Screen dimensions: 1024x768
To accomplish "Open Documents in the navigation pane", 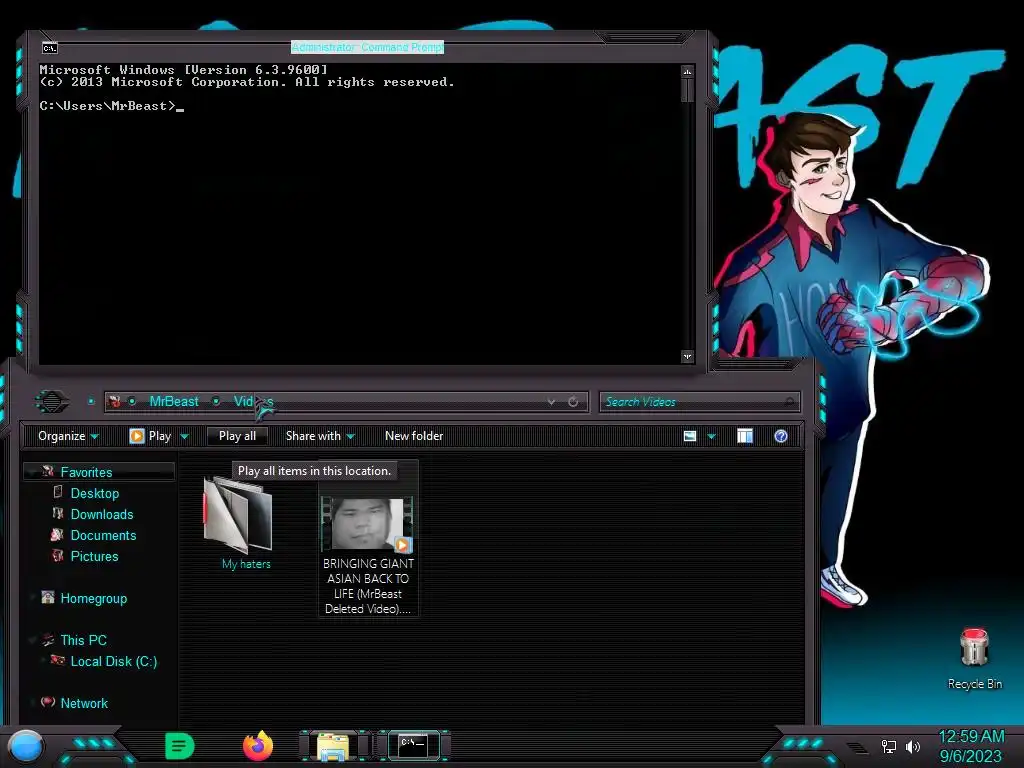I will [x=103, y=536].
